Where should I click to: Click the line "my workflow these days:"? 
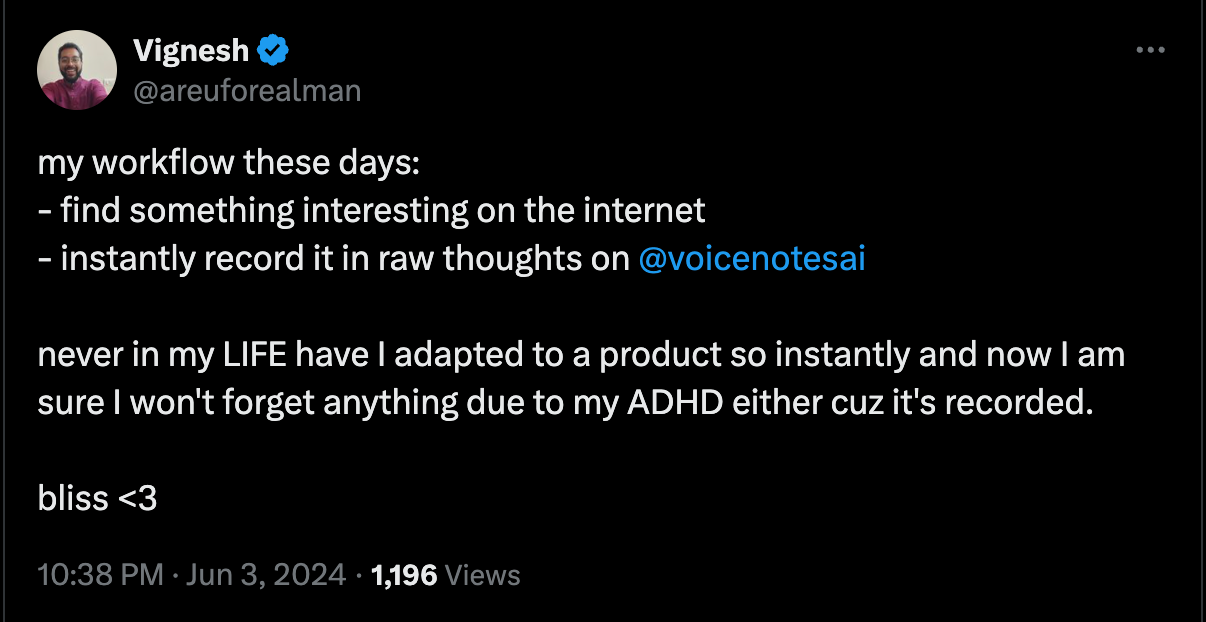pyautogui.click(x=228, y=163)
